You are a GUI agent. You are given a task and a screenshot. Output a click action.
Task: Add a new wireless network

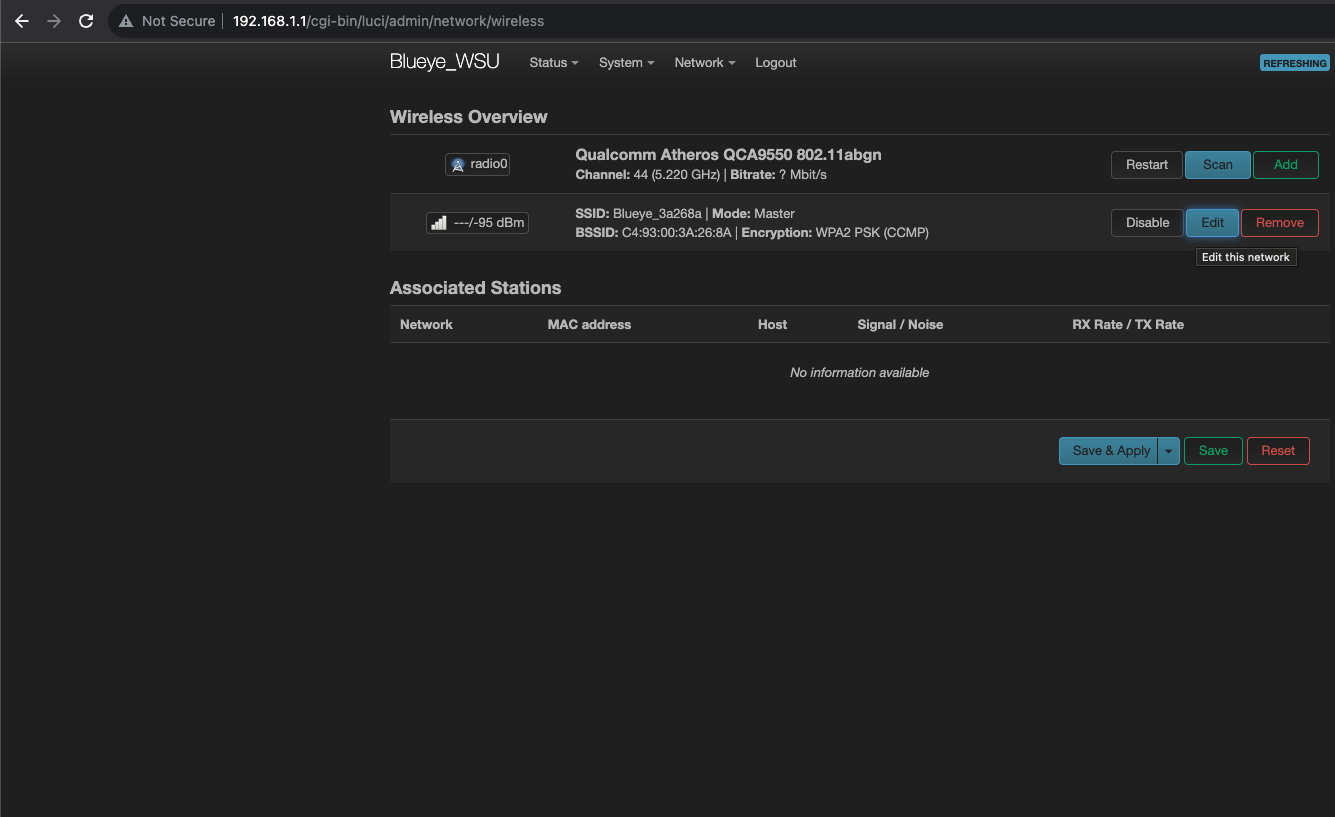1286,165
